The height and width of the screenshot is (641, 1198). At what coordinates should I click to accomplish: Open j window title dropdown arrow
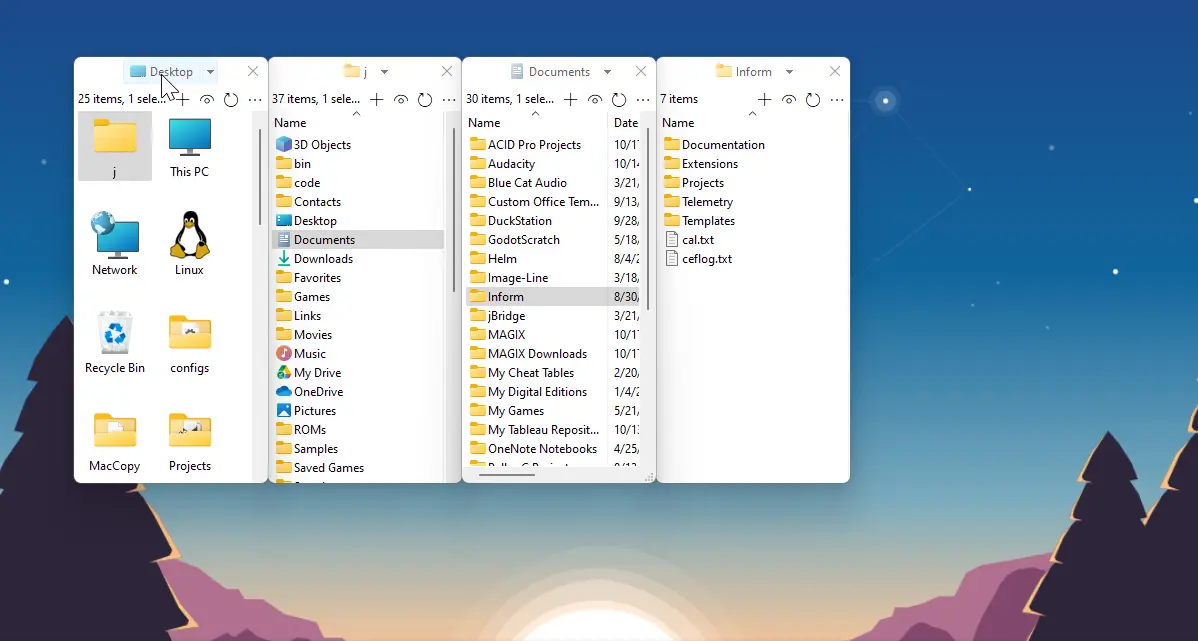pyautogui.click(x=384, y=72)
